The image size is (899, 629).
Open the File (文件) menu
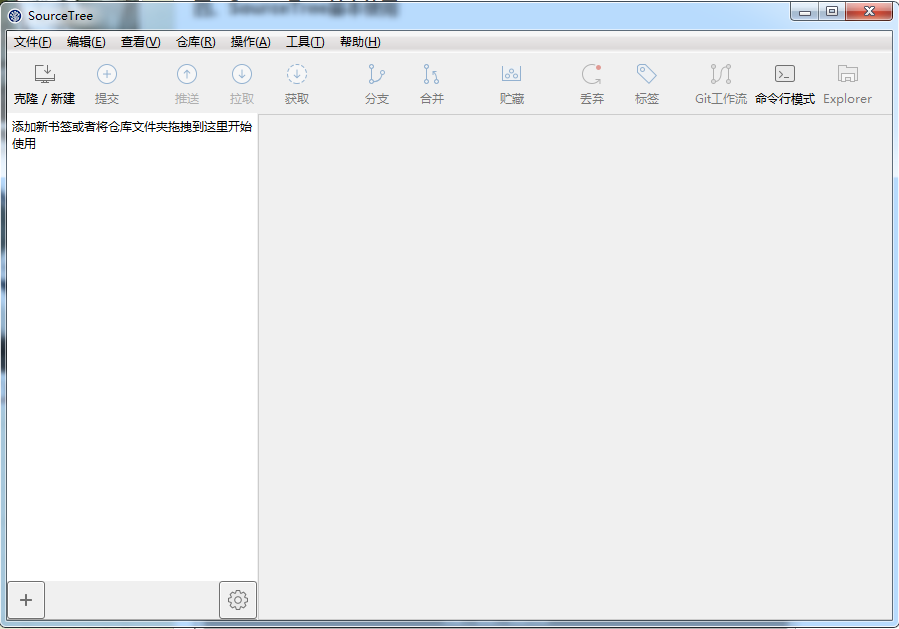pos(33,42)
